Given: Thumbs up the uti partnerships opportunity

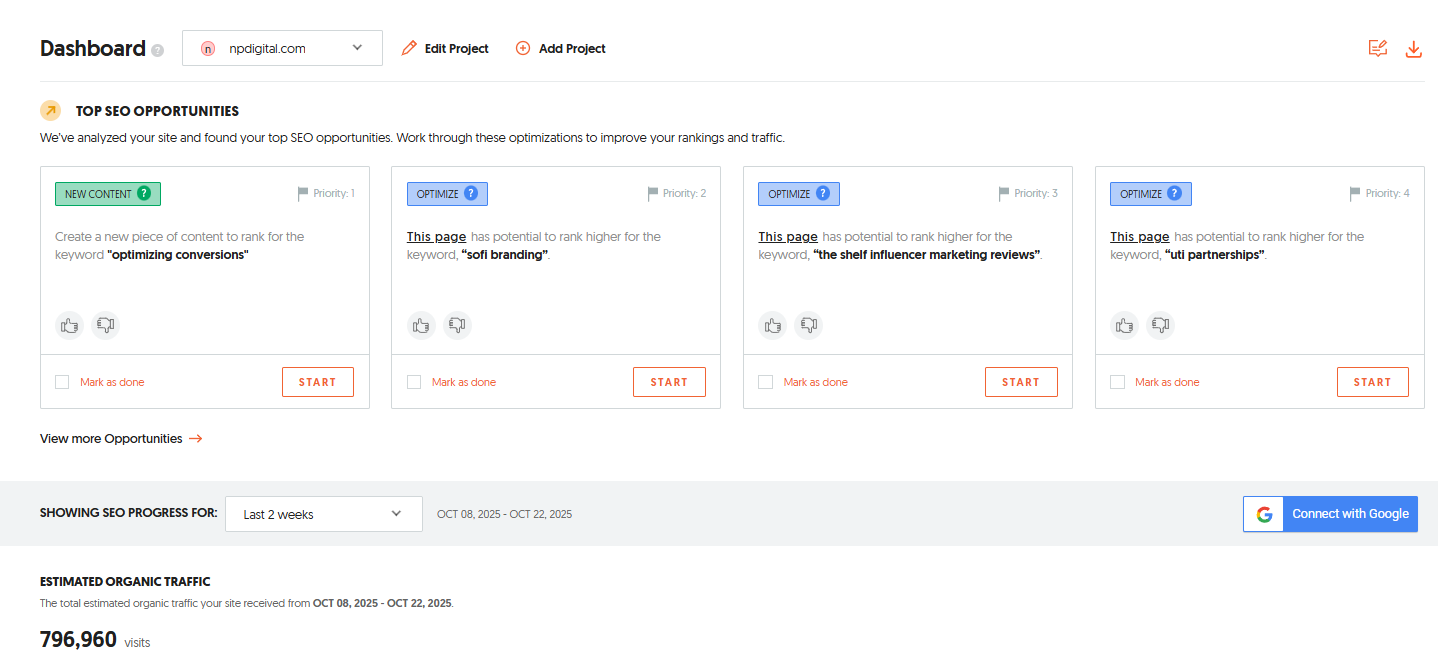Looking at the screenshot, I should coord(1125,325).
